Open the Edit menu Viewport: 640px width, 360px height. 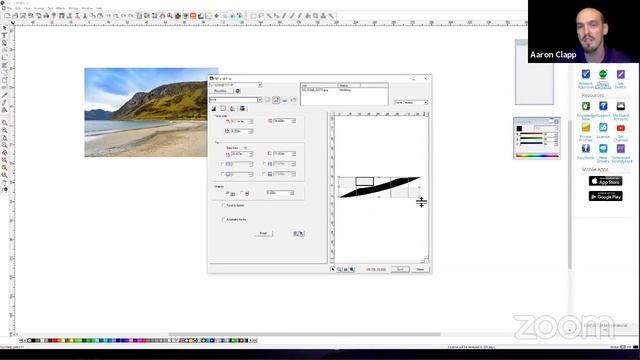(x=18, y=8)
